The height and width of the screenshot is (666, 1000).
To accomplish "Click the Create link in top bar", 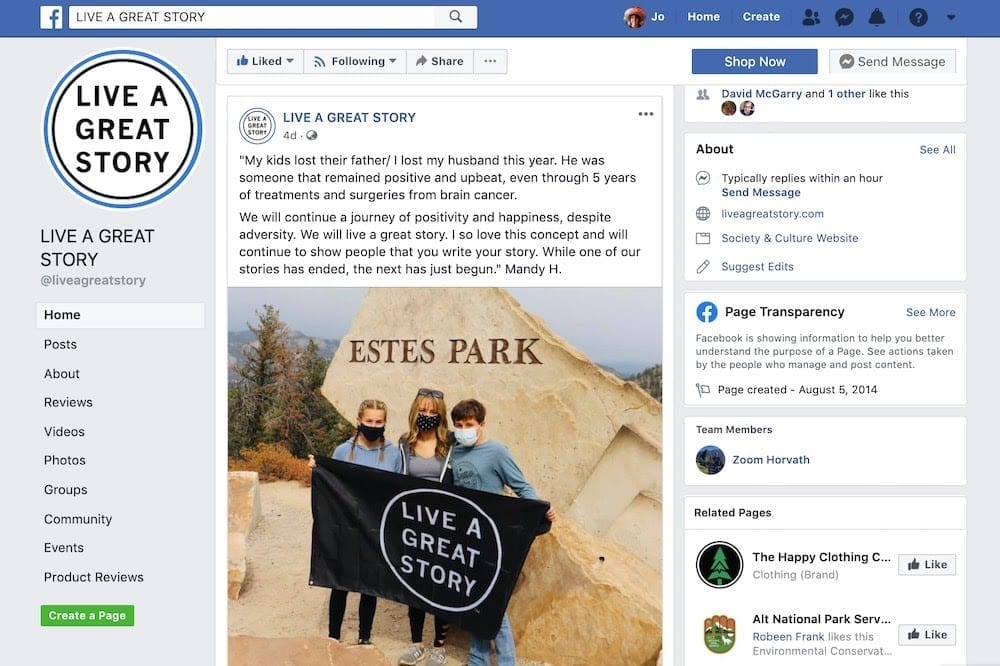I will tap(761, 17).
